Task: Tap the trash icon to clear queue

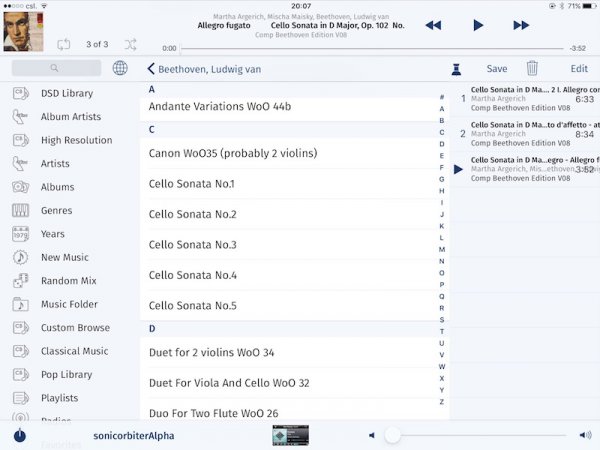Action: pyautogui.click(x=532, y=68)
